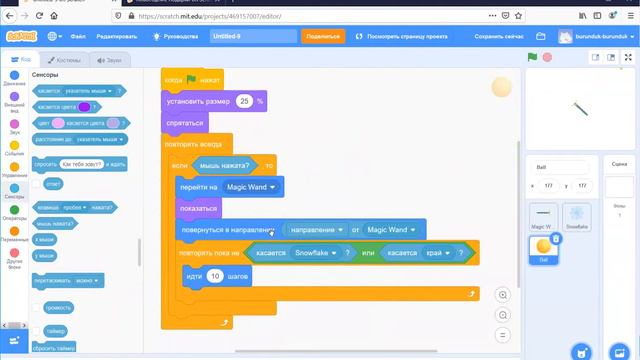Switch to the Звуки tab
The image size is (640, 360).
click(109, 60)
